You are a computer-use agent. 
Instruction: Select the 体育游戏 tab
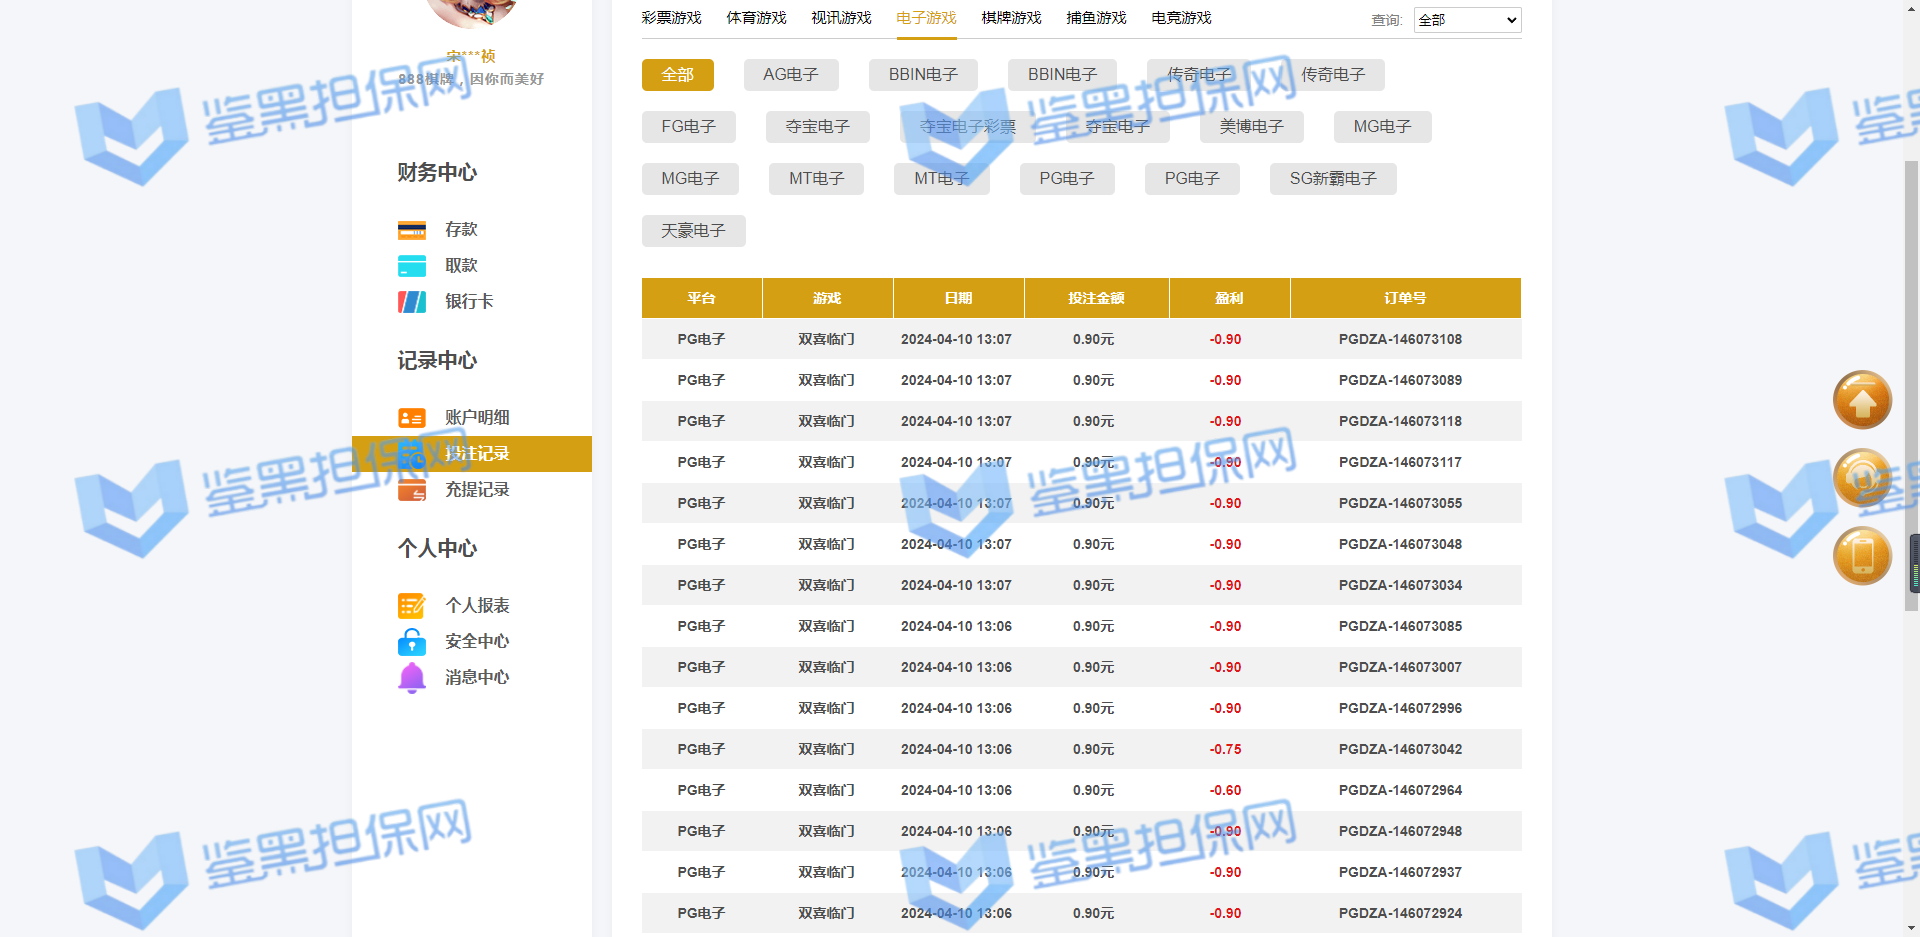point(756,18)
